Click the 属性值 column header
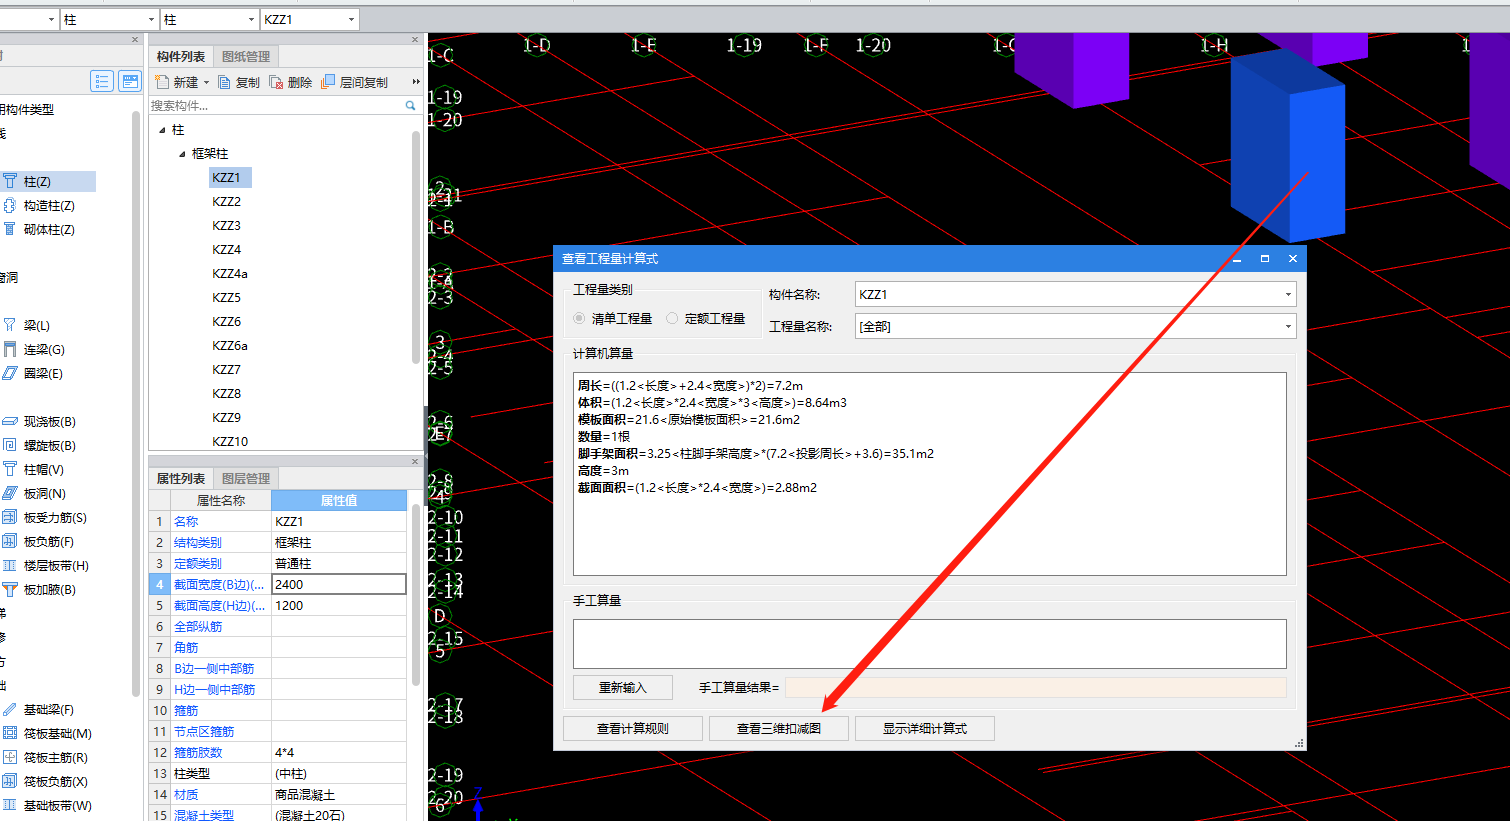This screenshot has height=821, width=1510. pyautogui.click(x=339, y=500)
